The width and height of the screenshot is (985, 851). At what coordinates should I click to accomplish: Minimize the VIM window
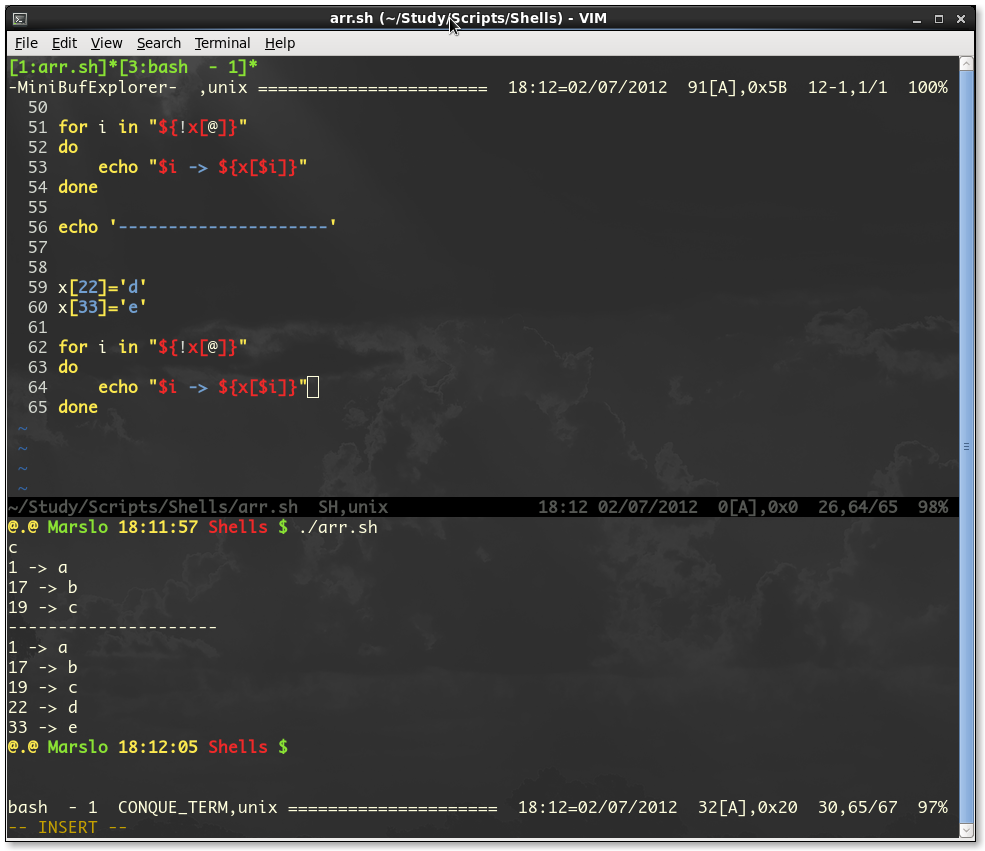tap(917, 19)
